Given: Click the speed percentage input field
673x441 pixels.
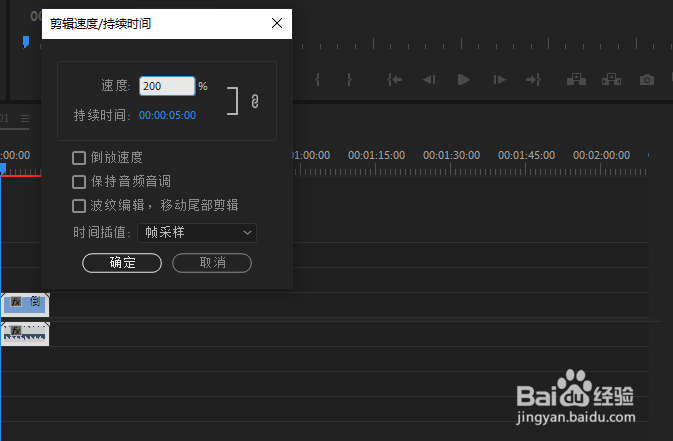Looking at the screenshot, I should tap(167, 86).
